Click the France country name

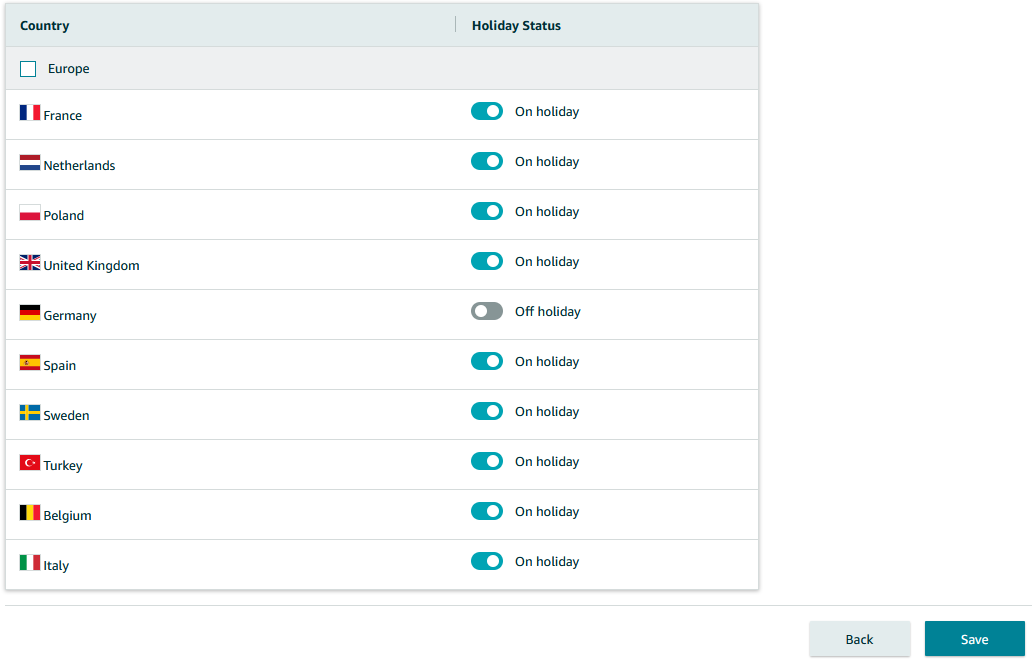click(x=63, y=115)
